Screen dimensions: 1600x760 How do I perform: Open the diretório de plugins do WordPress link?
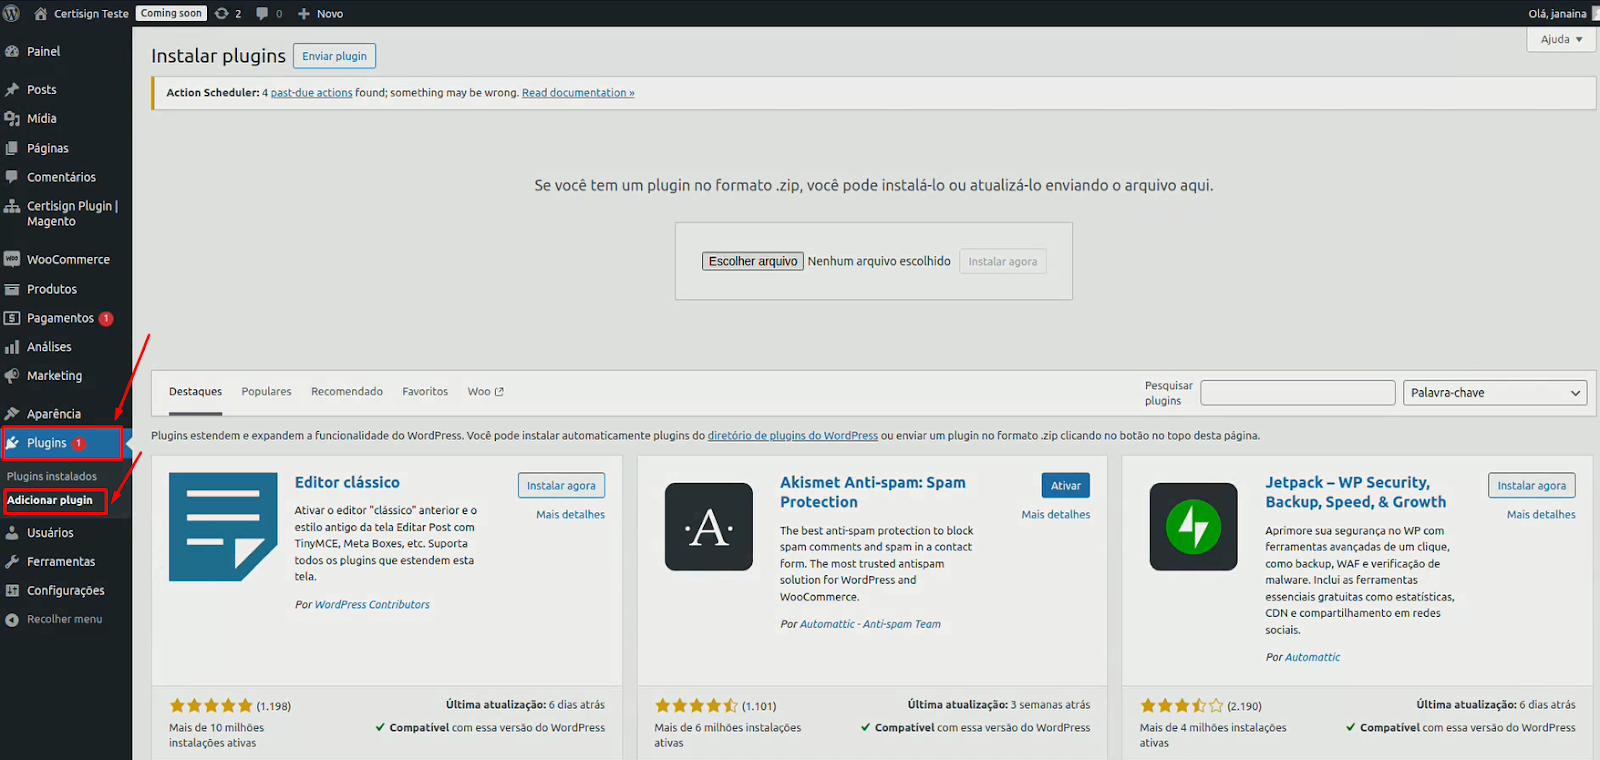tap(793, 436)
